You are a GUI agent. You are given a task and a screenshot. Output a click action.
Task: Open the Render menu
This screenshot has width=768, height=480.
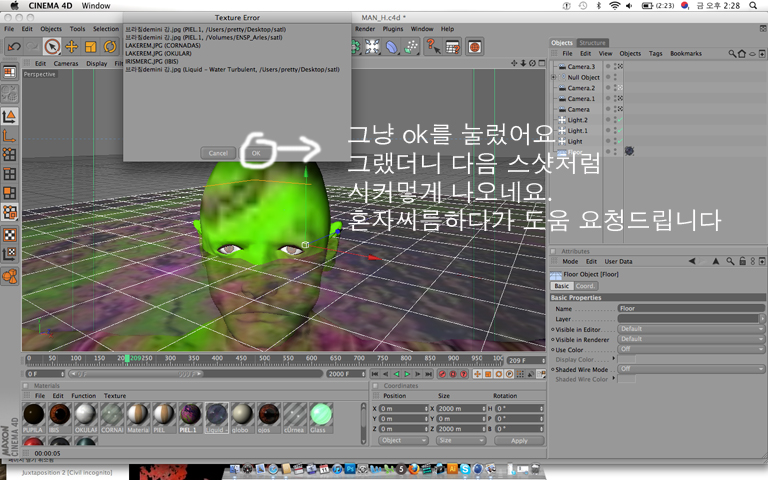[365, 29]
